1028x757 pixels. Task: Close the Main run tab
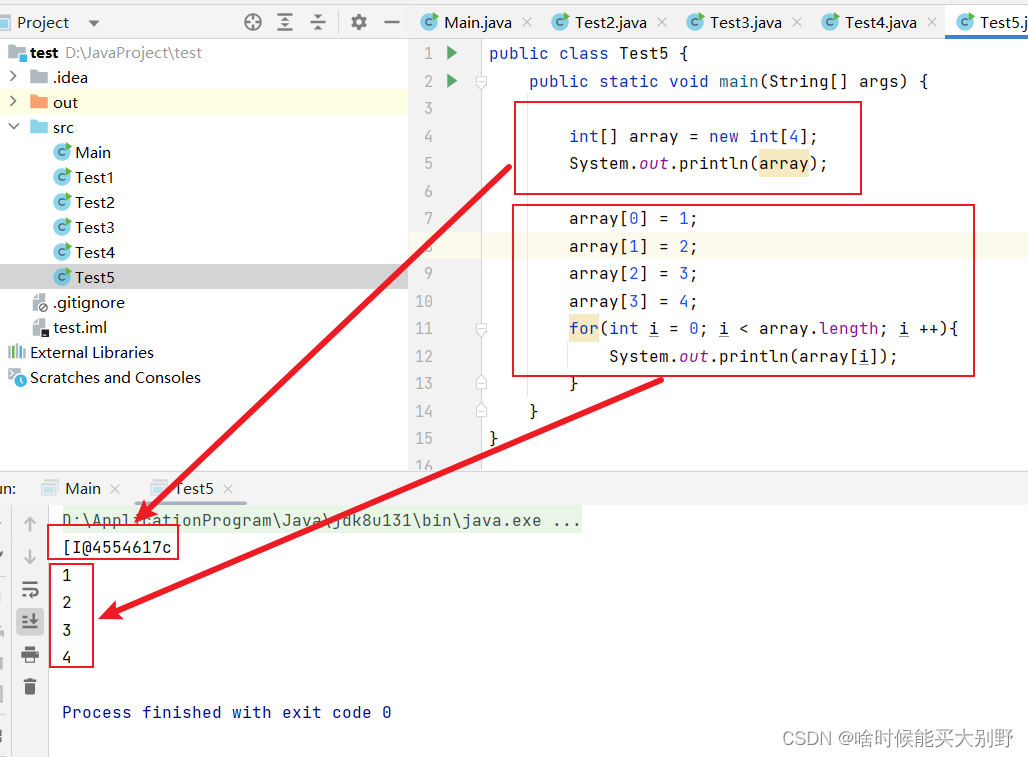[115, 489]
